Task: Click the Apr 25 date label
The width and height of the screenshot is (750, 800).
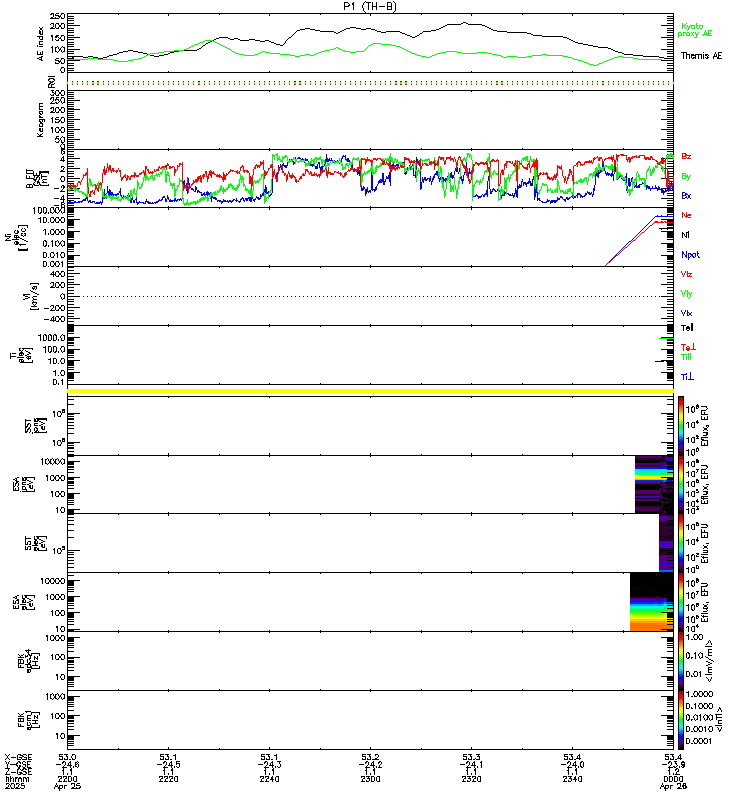Action: click(67, 786)
